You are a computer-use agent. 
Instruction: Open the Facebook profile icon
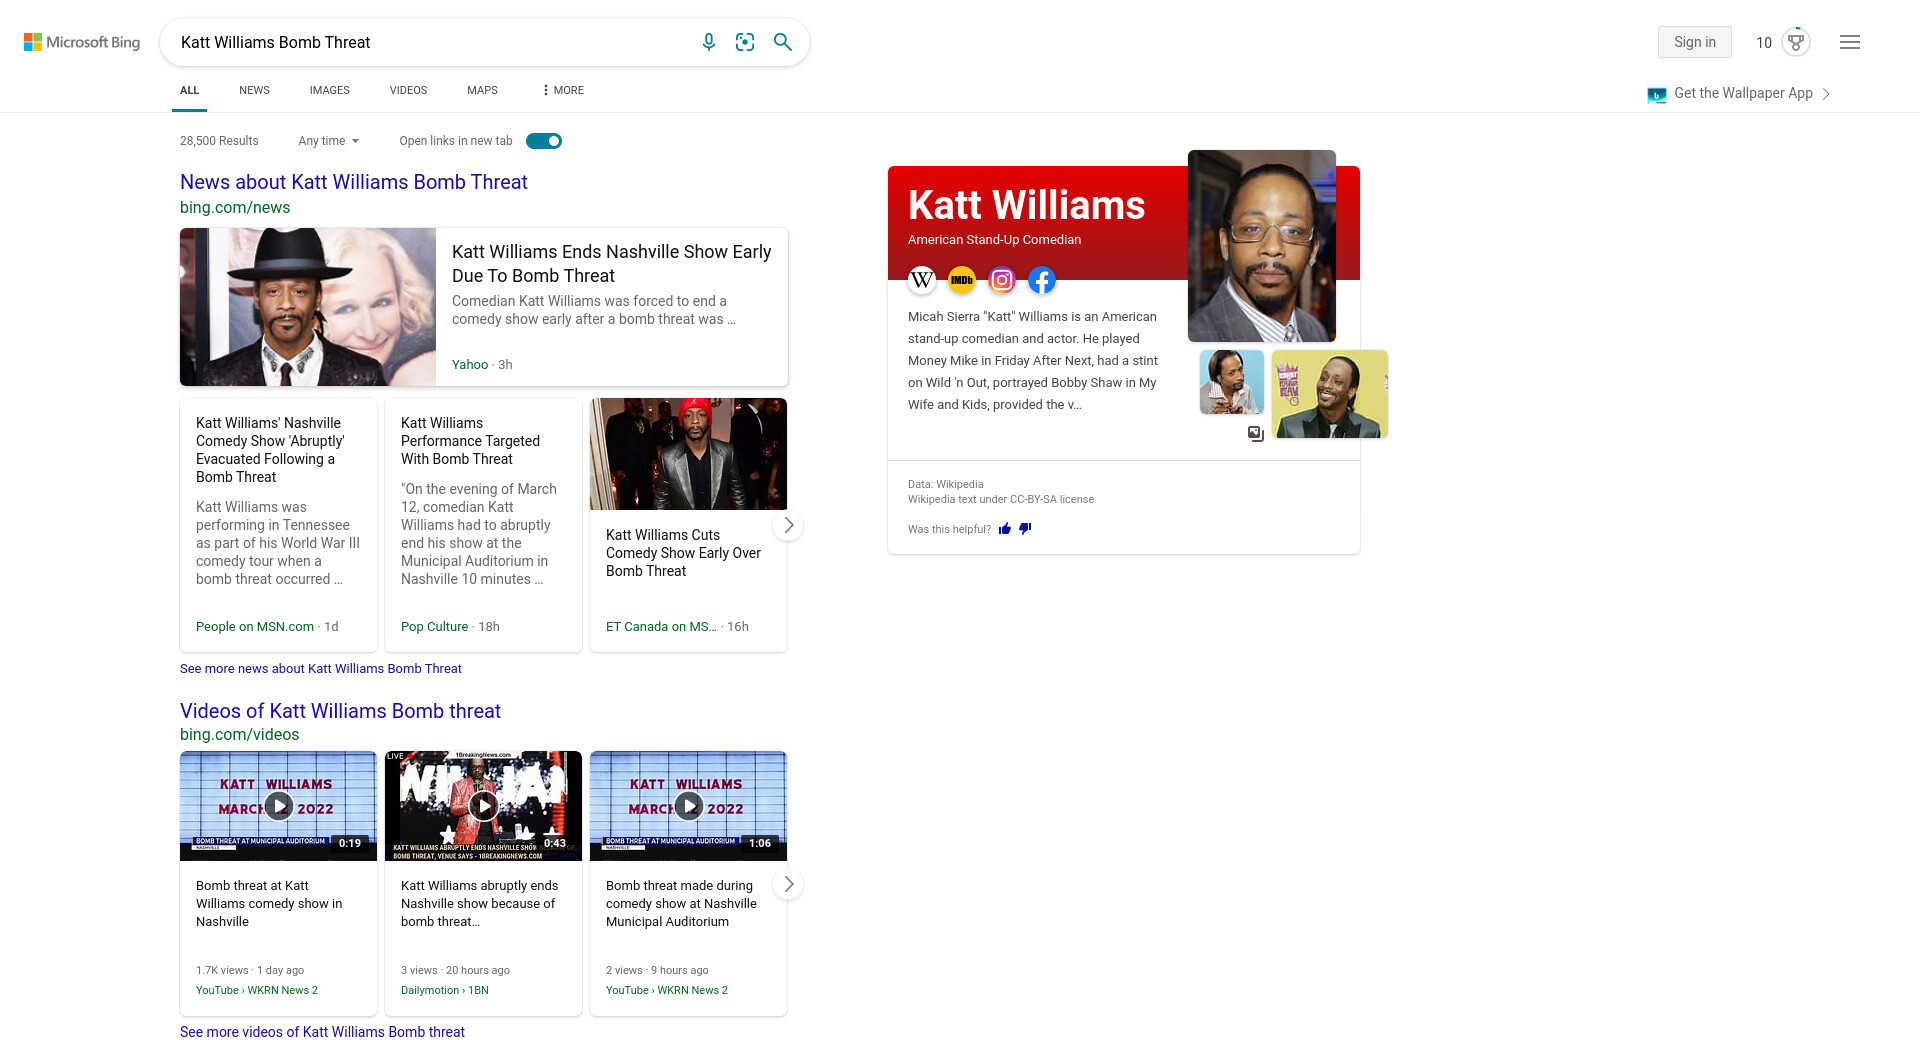click(x=1042, y=280)
